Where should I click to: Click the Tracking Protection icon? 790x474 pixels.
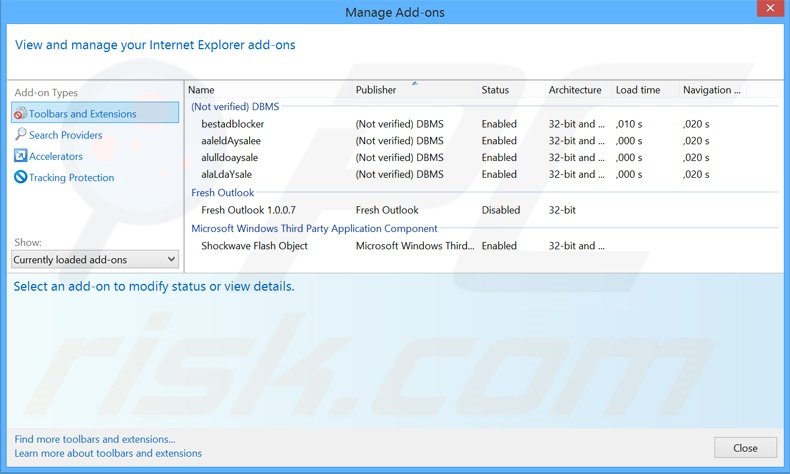tap(20, 178)
